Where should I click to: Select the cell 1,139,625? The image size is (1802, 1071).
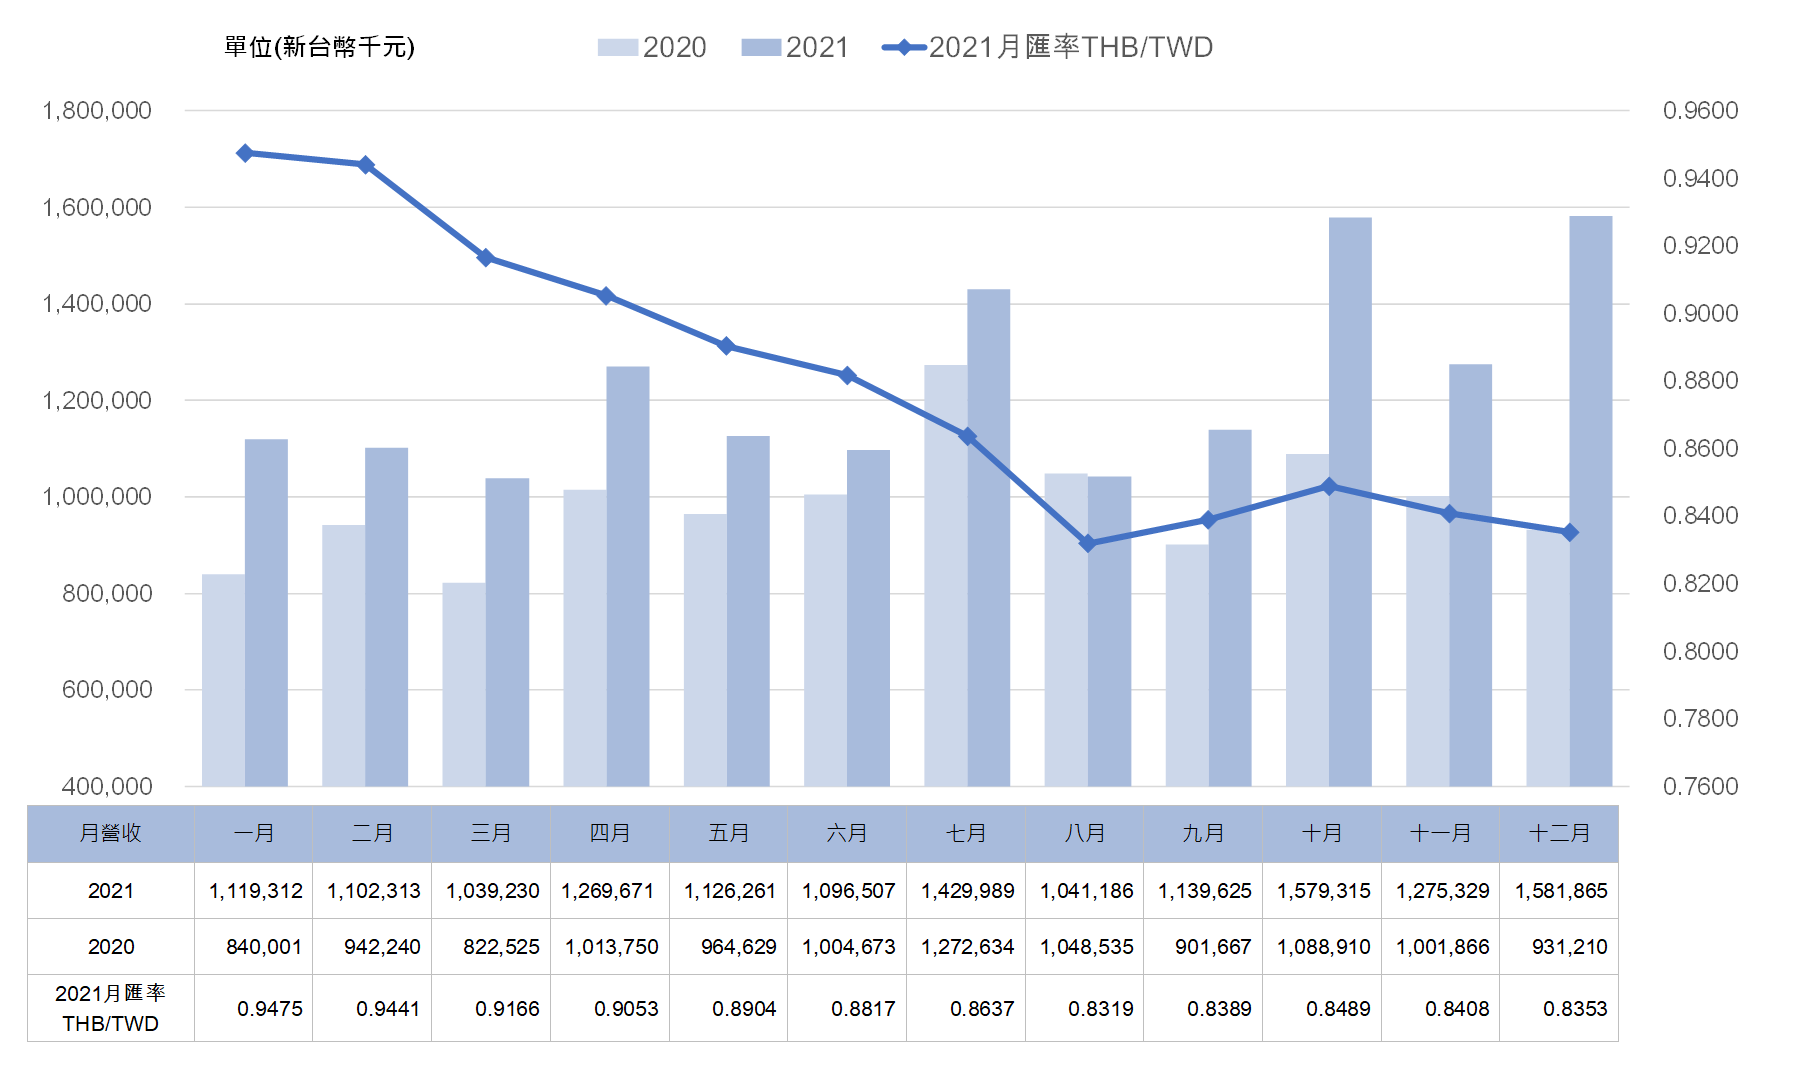coord(1204,891)
